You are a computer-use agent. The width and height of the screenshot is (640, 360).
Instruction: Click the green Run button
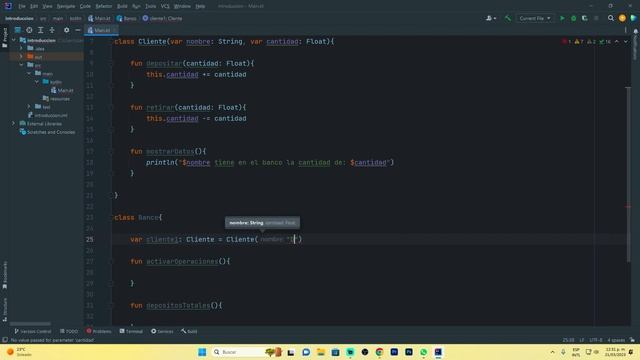tap(562, 18)
